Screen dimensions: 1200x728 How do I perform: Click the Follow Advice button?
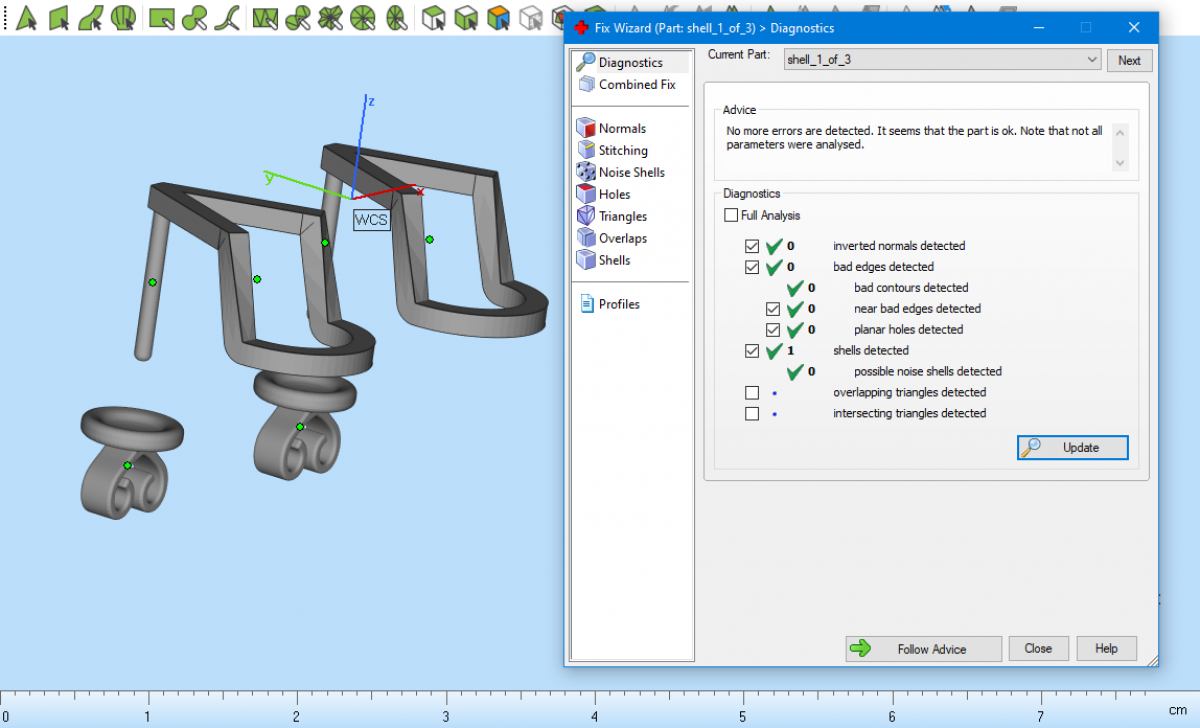[923, 649]
